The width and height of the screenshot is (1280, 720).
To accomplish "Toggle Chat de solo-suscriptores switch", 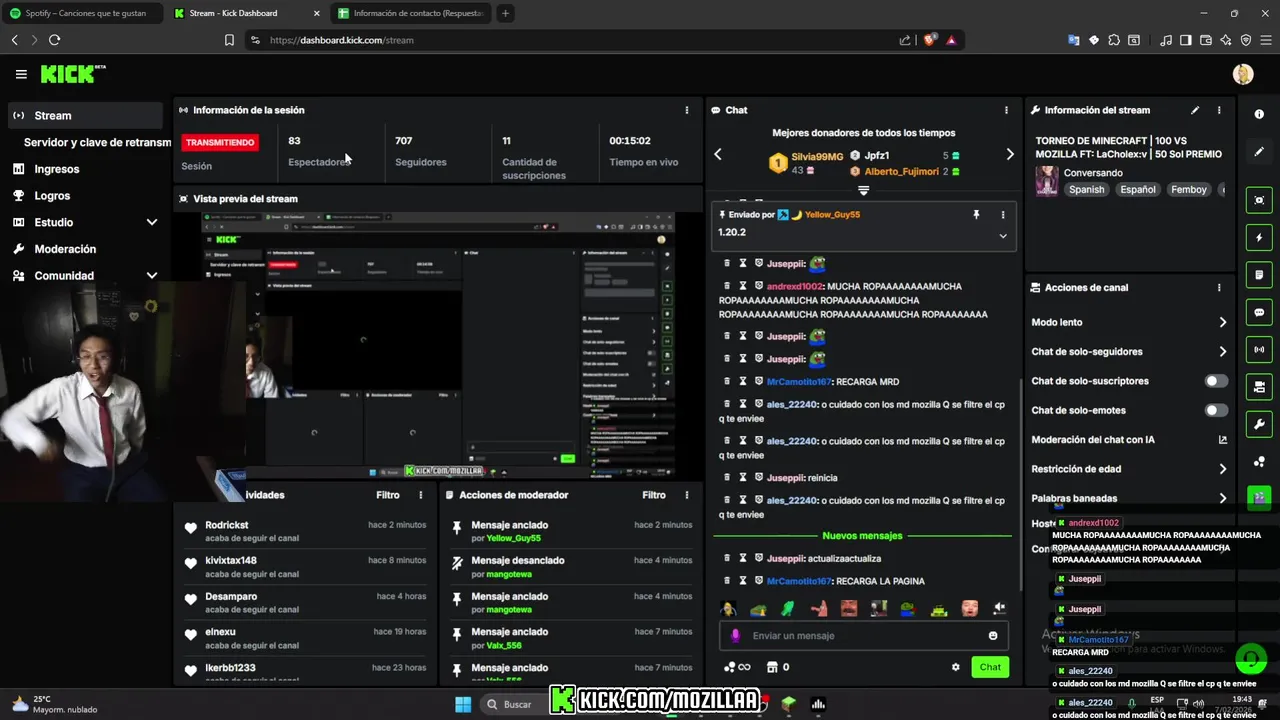I will (x=1216, y=381).
